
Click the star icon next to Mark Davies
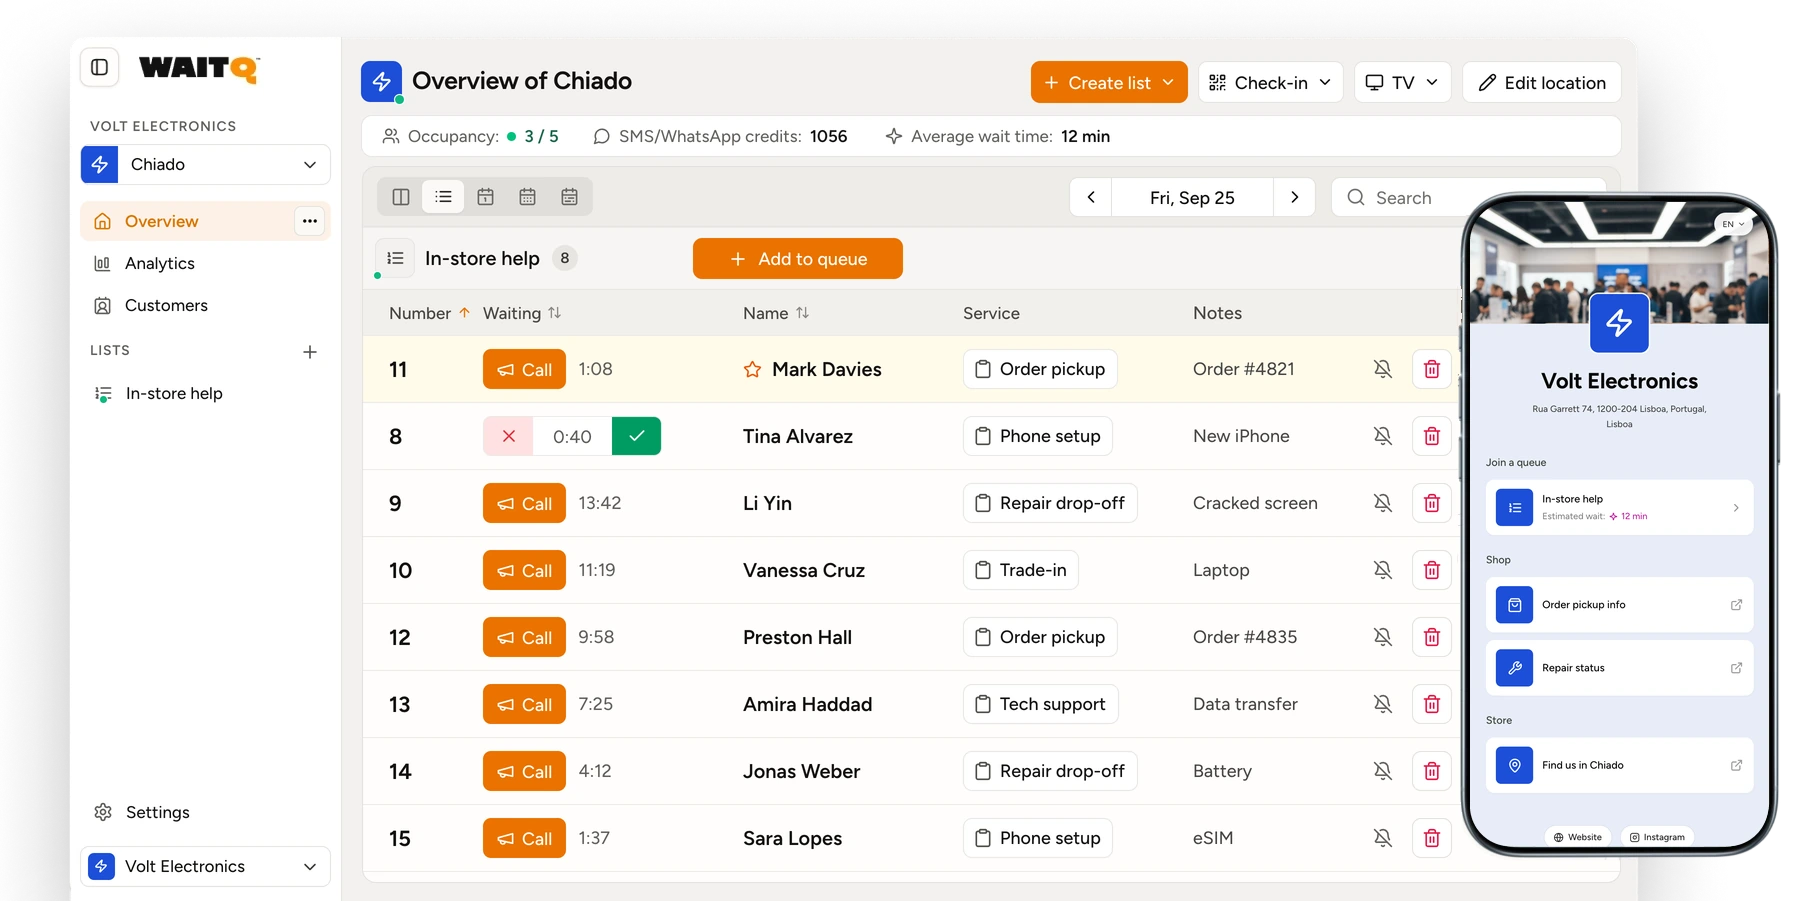[x=753, y=370]
